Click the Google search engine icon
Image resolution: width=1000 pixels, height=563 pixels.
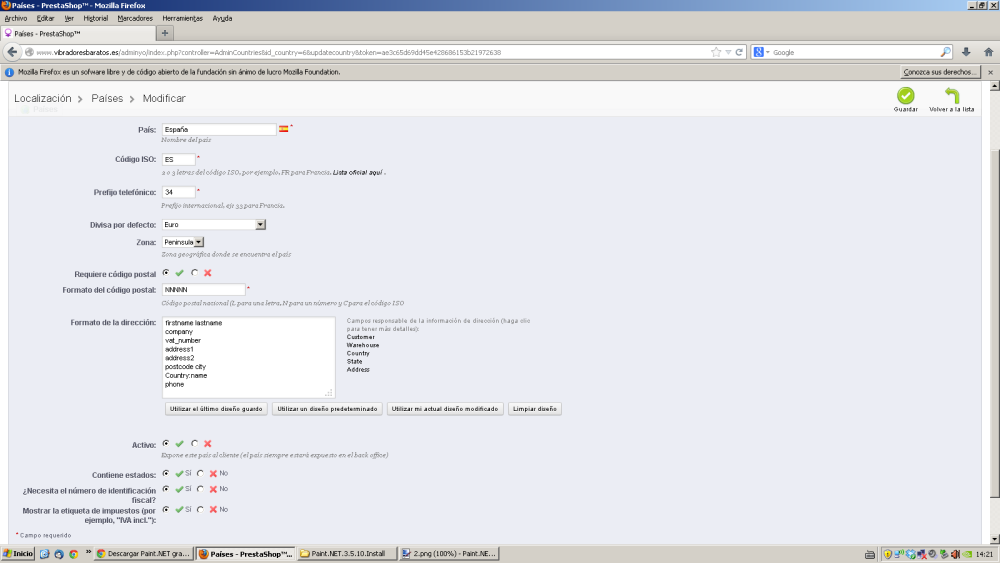click(x=758, y=52)
